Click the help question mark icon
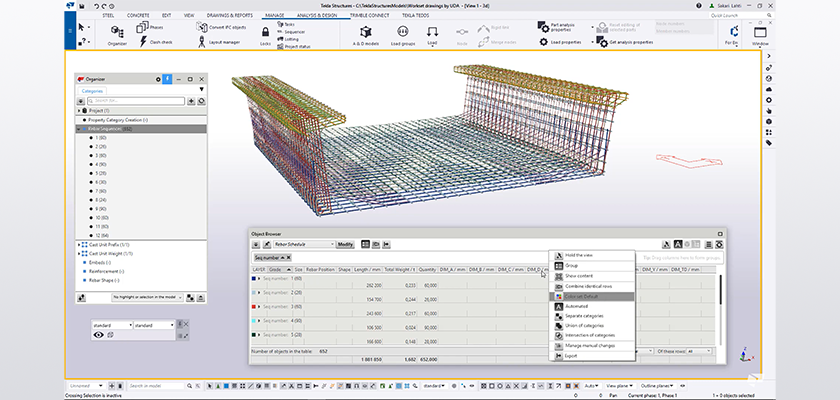Screen dimensions: 840x400 (x=699, y=6)
